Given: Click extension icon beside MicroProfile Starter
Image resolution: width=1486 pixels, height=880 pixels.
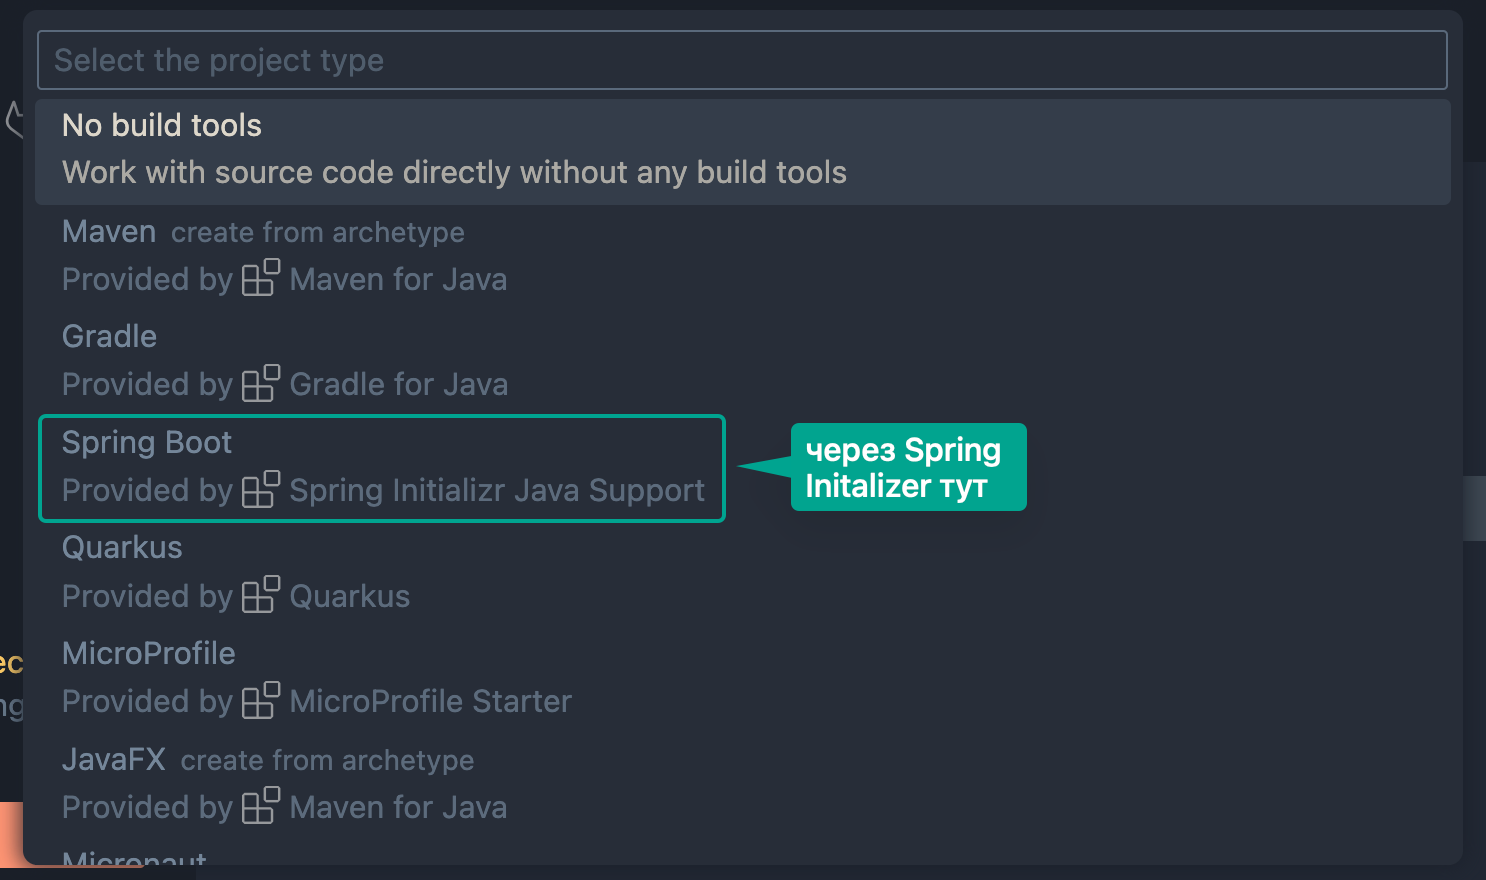Looking at the screenshot, I should [261, 700].
